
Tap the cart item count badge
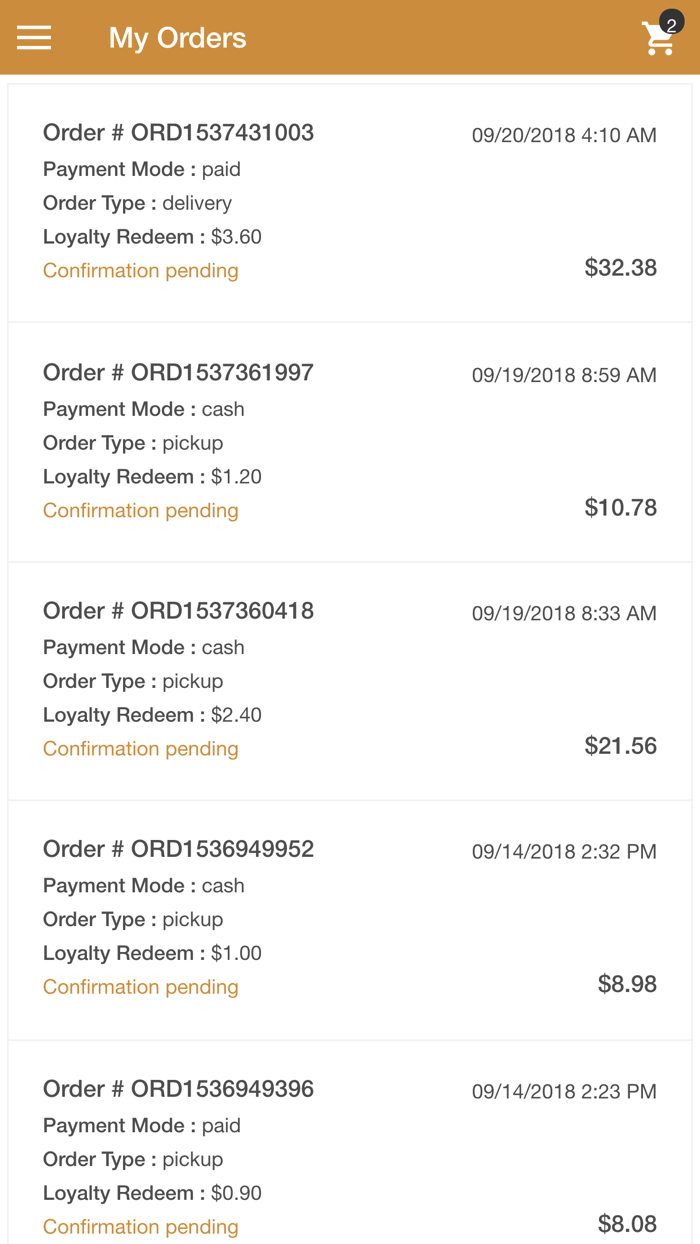(672, 25)
